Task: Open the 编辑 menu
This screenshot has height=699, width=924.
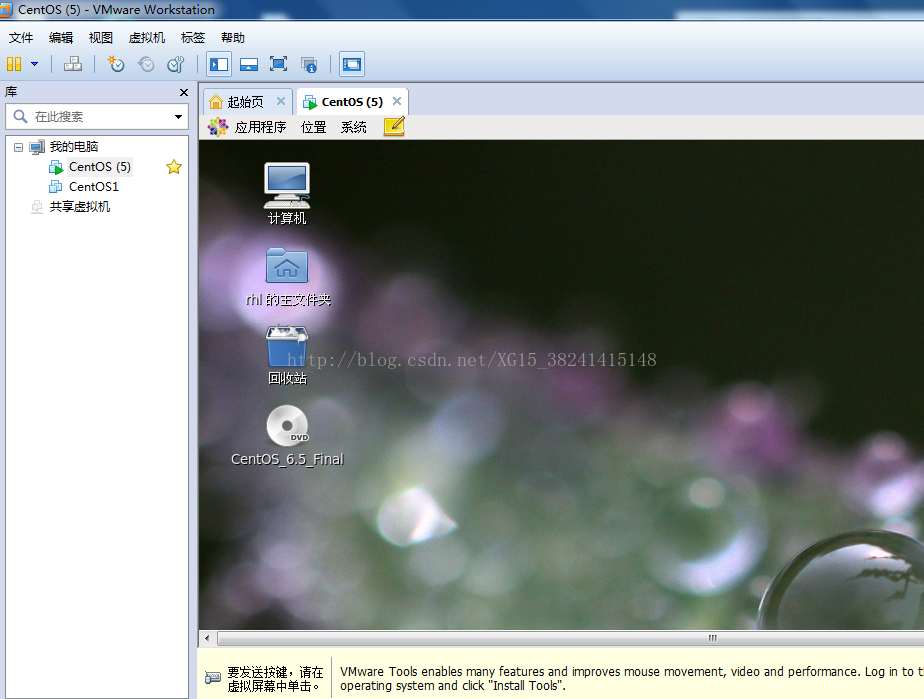Action: 61,38
